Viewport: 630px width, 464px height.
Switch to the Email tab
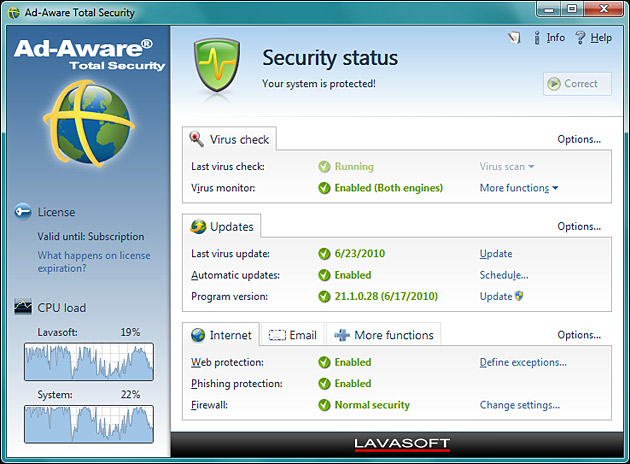coord(292,335)
